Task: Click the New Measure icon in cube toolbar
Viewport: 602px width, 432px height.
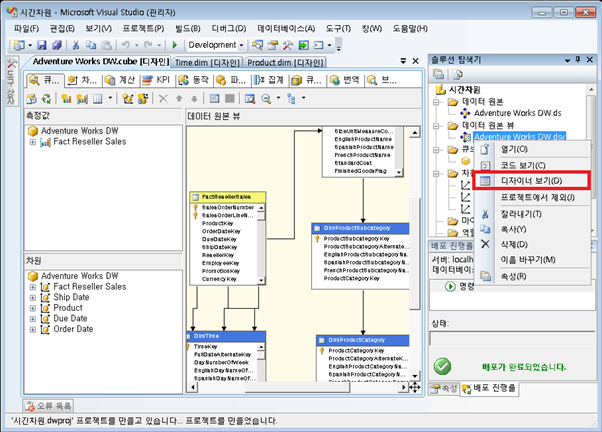Action: pyautogui.click(x=66, y=99)
